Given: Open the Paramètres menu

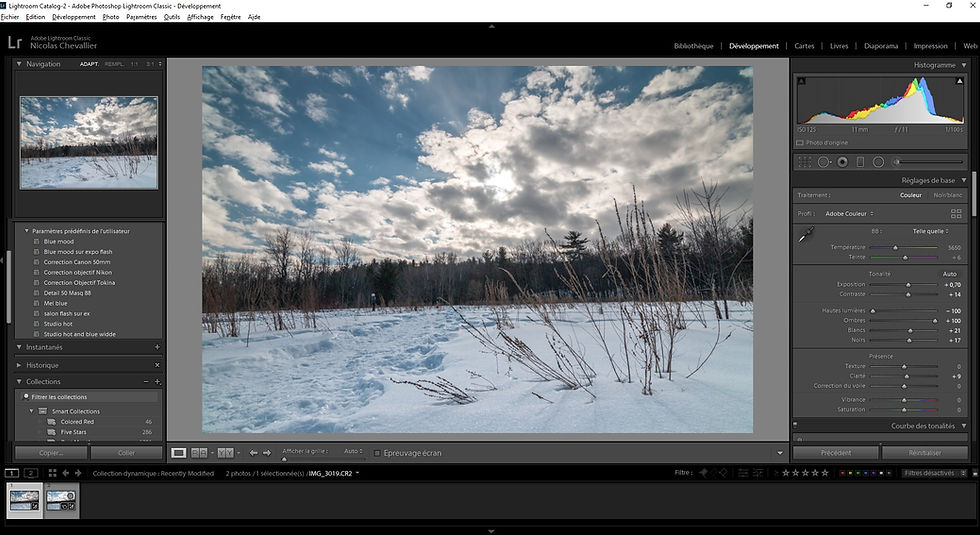Looking at the screenshot, I should (x=141, y=17).
